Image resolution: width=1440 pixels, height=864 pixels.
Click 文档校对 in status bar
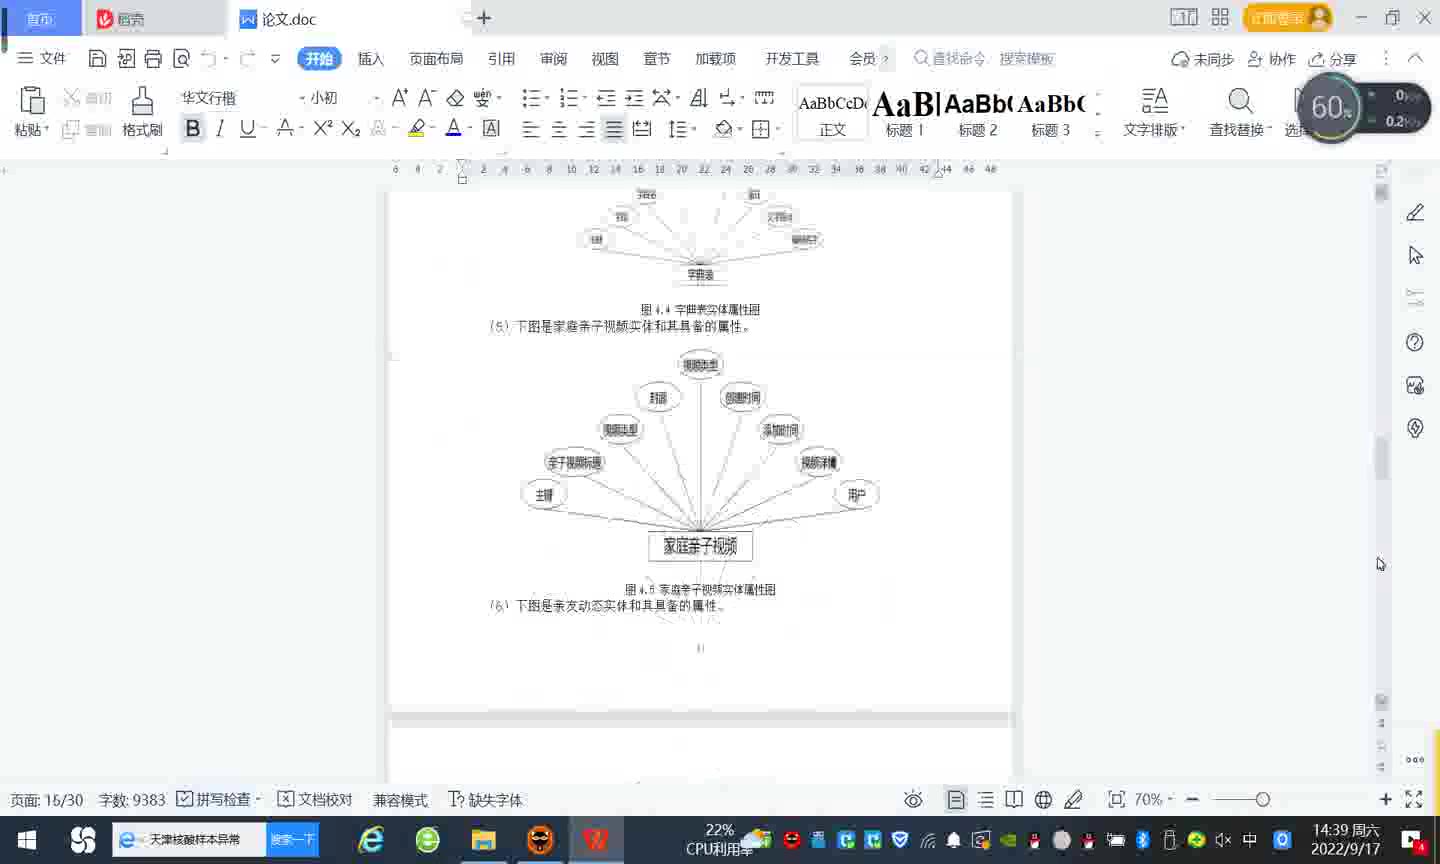tap(315, 799)
